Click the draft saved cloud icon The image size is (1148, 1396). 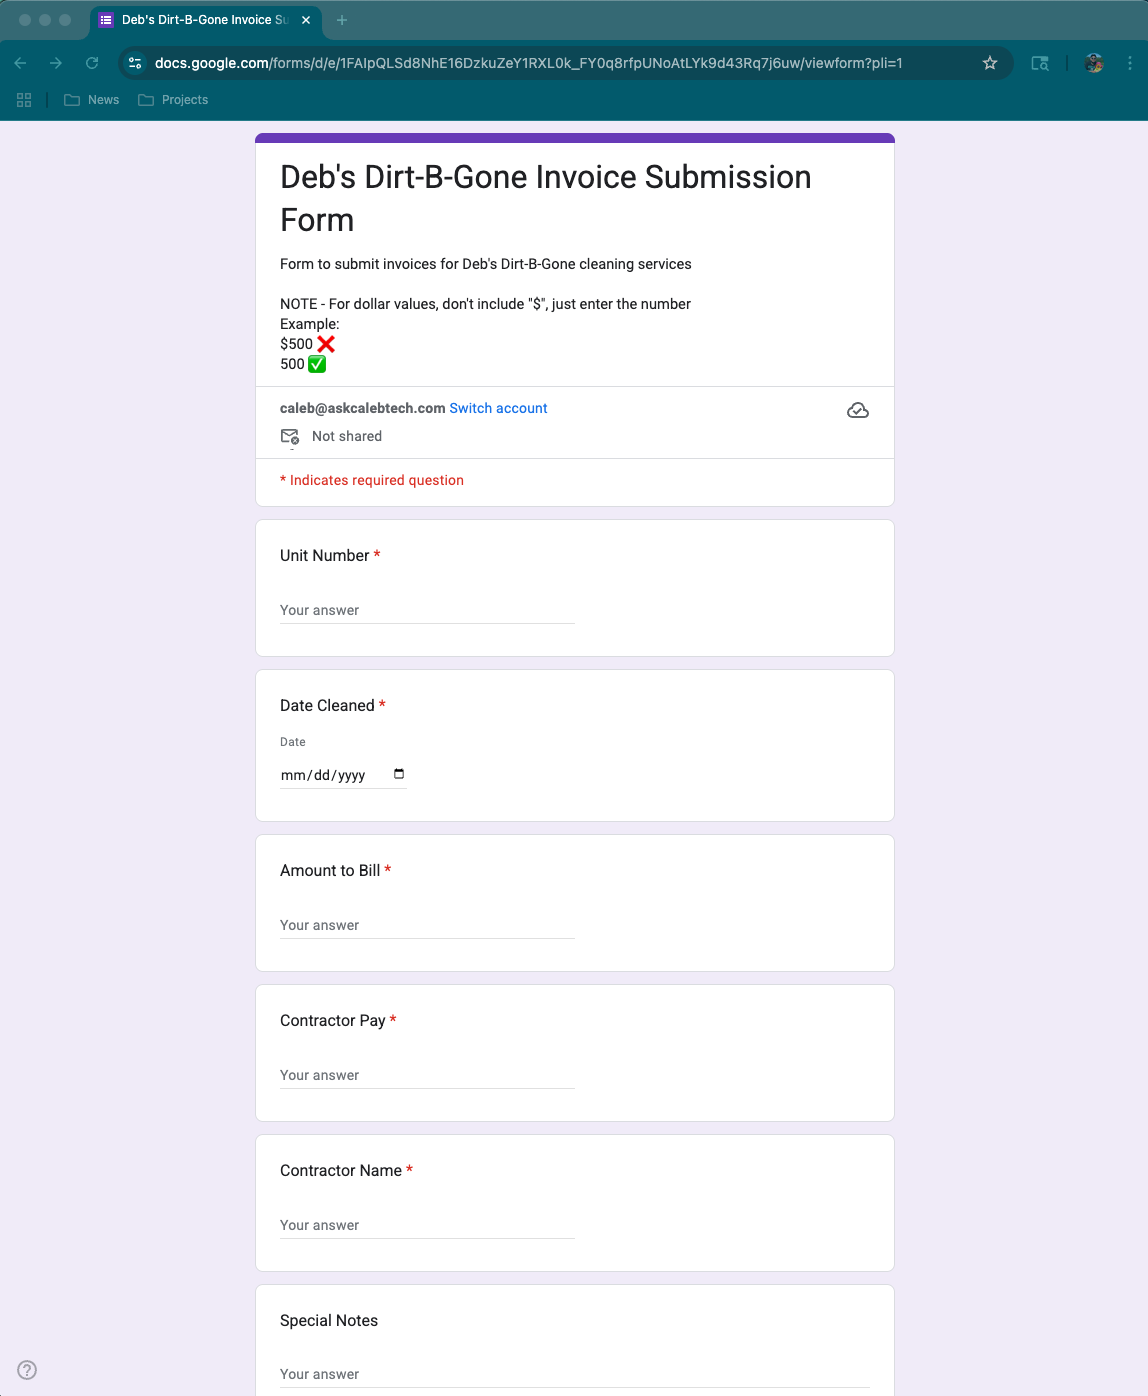coord(858,409)
